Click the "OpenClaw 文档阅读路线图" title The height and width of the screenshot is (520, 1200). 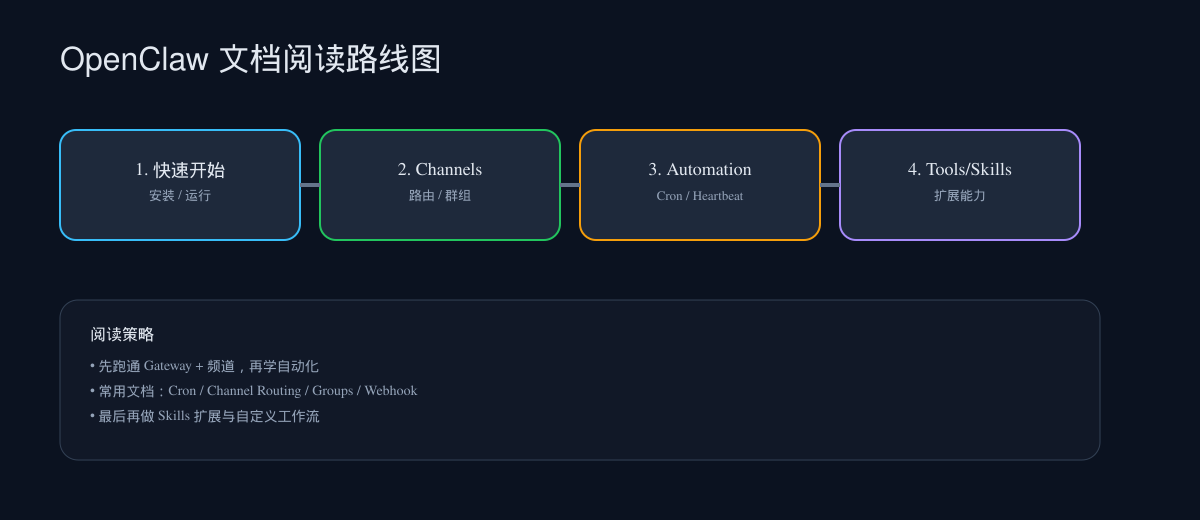(x=250, y=60)
